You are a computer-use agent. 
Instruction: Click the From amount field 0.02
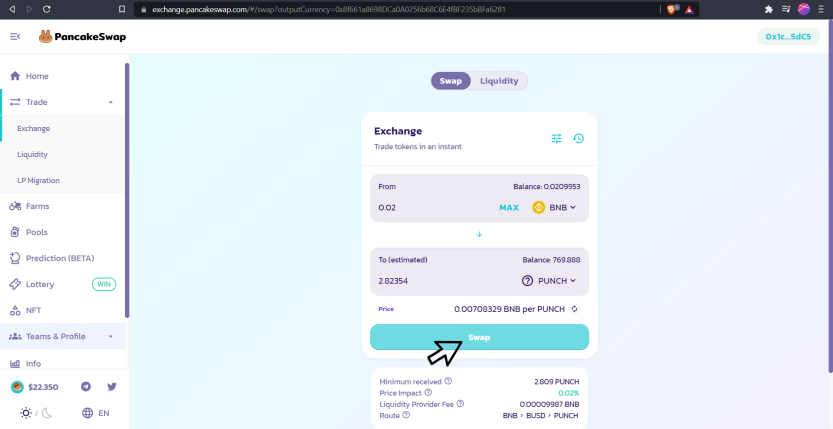pyautogui.click(x=434, y=207)
